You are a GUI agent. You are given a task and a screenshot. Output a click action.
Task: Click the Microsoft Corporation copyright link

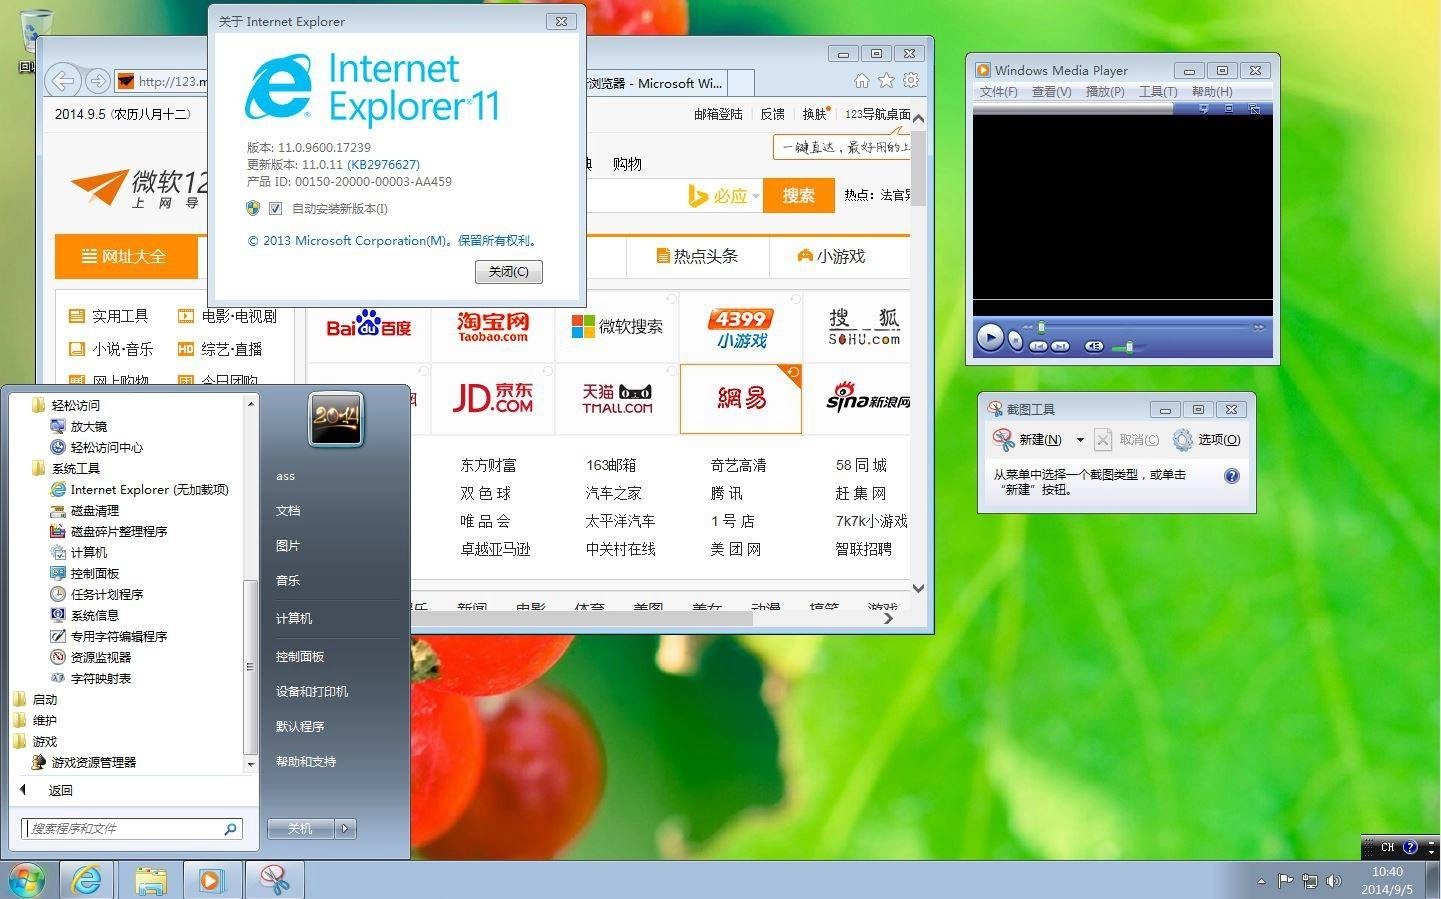tap(393, 240)
